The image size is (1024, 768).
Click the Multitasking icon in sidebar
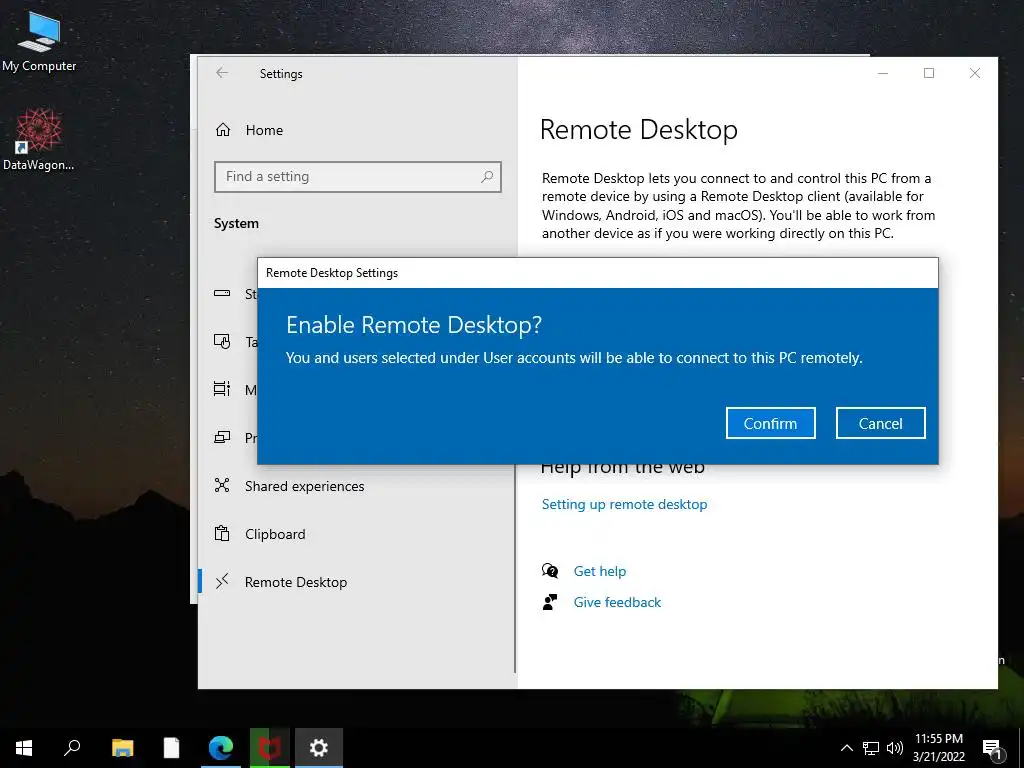(x=222, y=389)
